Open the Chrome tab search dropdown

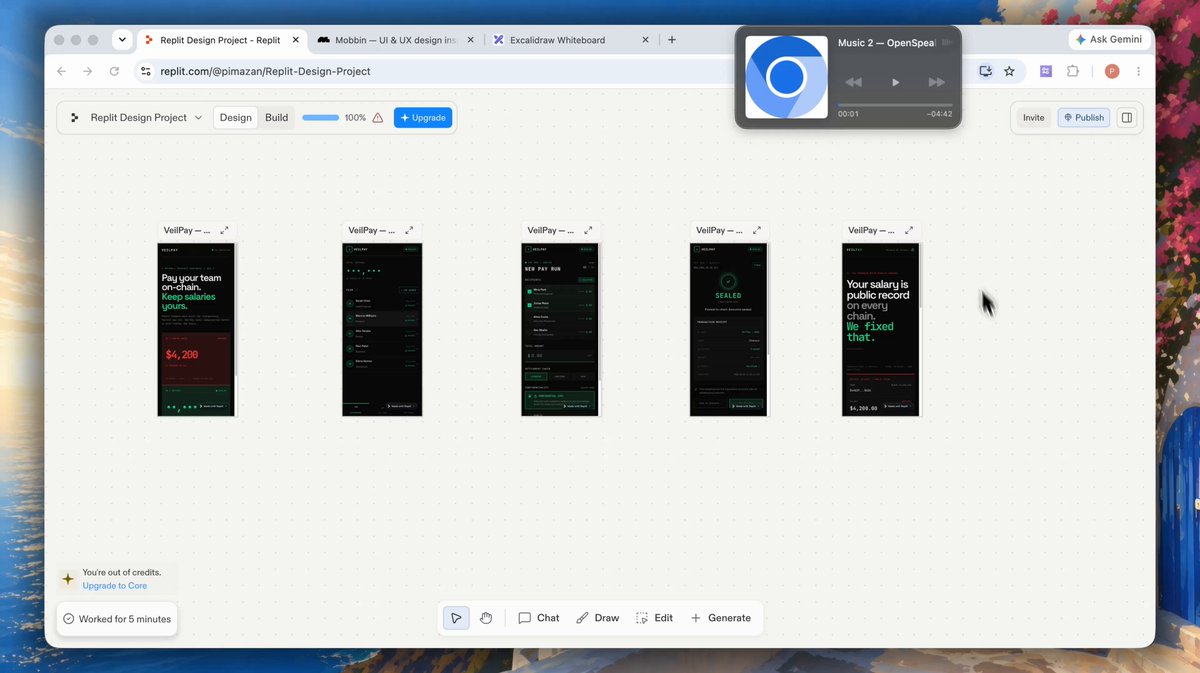122,40
